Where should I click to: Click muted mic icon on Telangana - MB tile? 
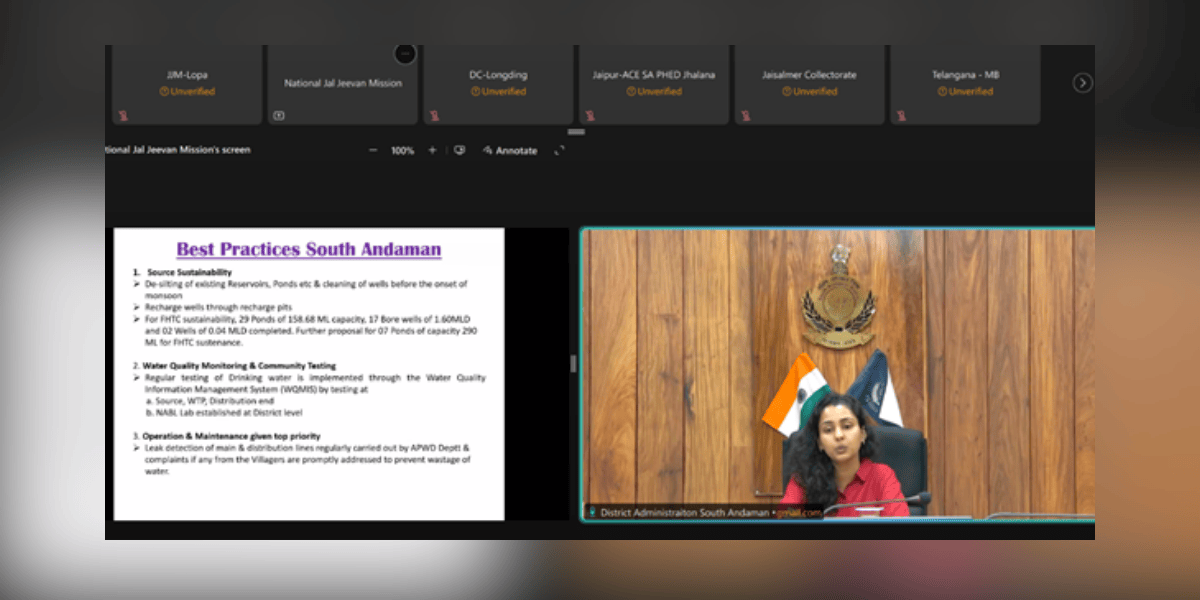(x=903, y=116)
